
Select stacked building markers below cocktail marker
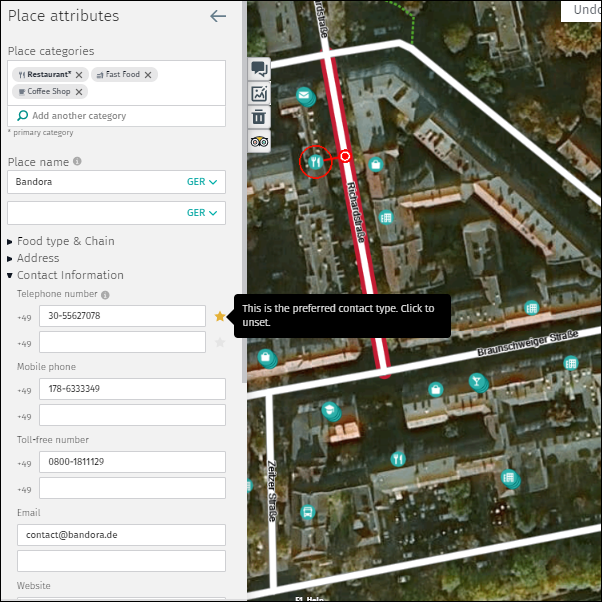pyautogui.click(x=510, y=478)
